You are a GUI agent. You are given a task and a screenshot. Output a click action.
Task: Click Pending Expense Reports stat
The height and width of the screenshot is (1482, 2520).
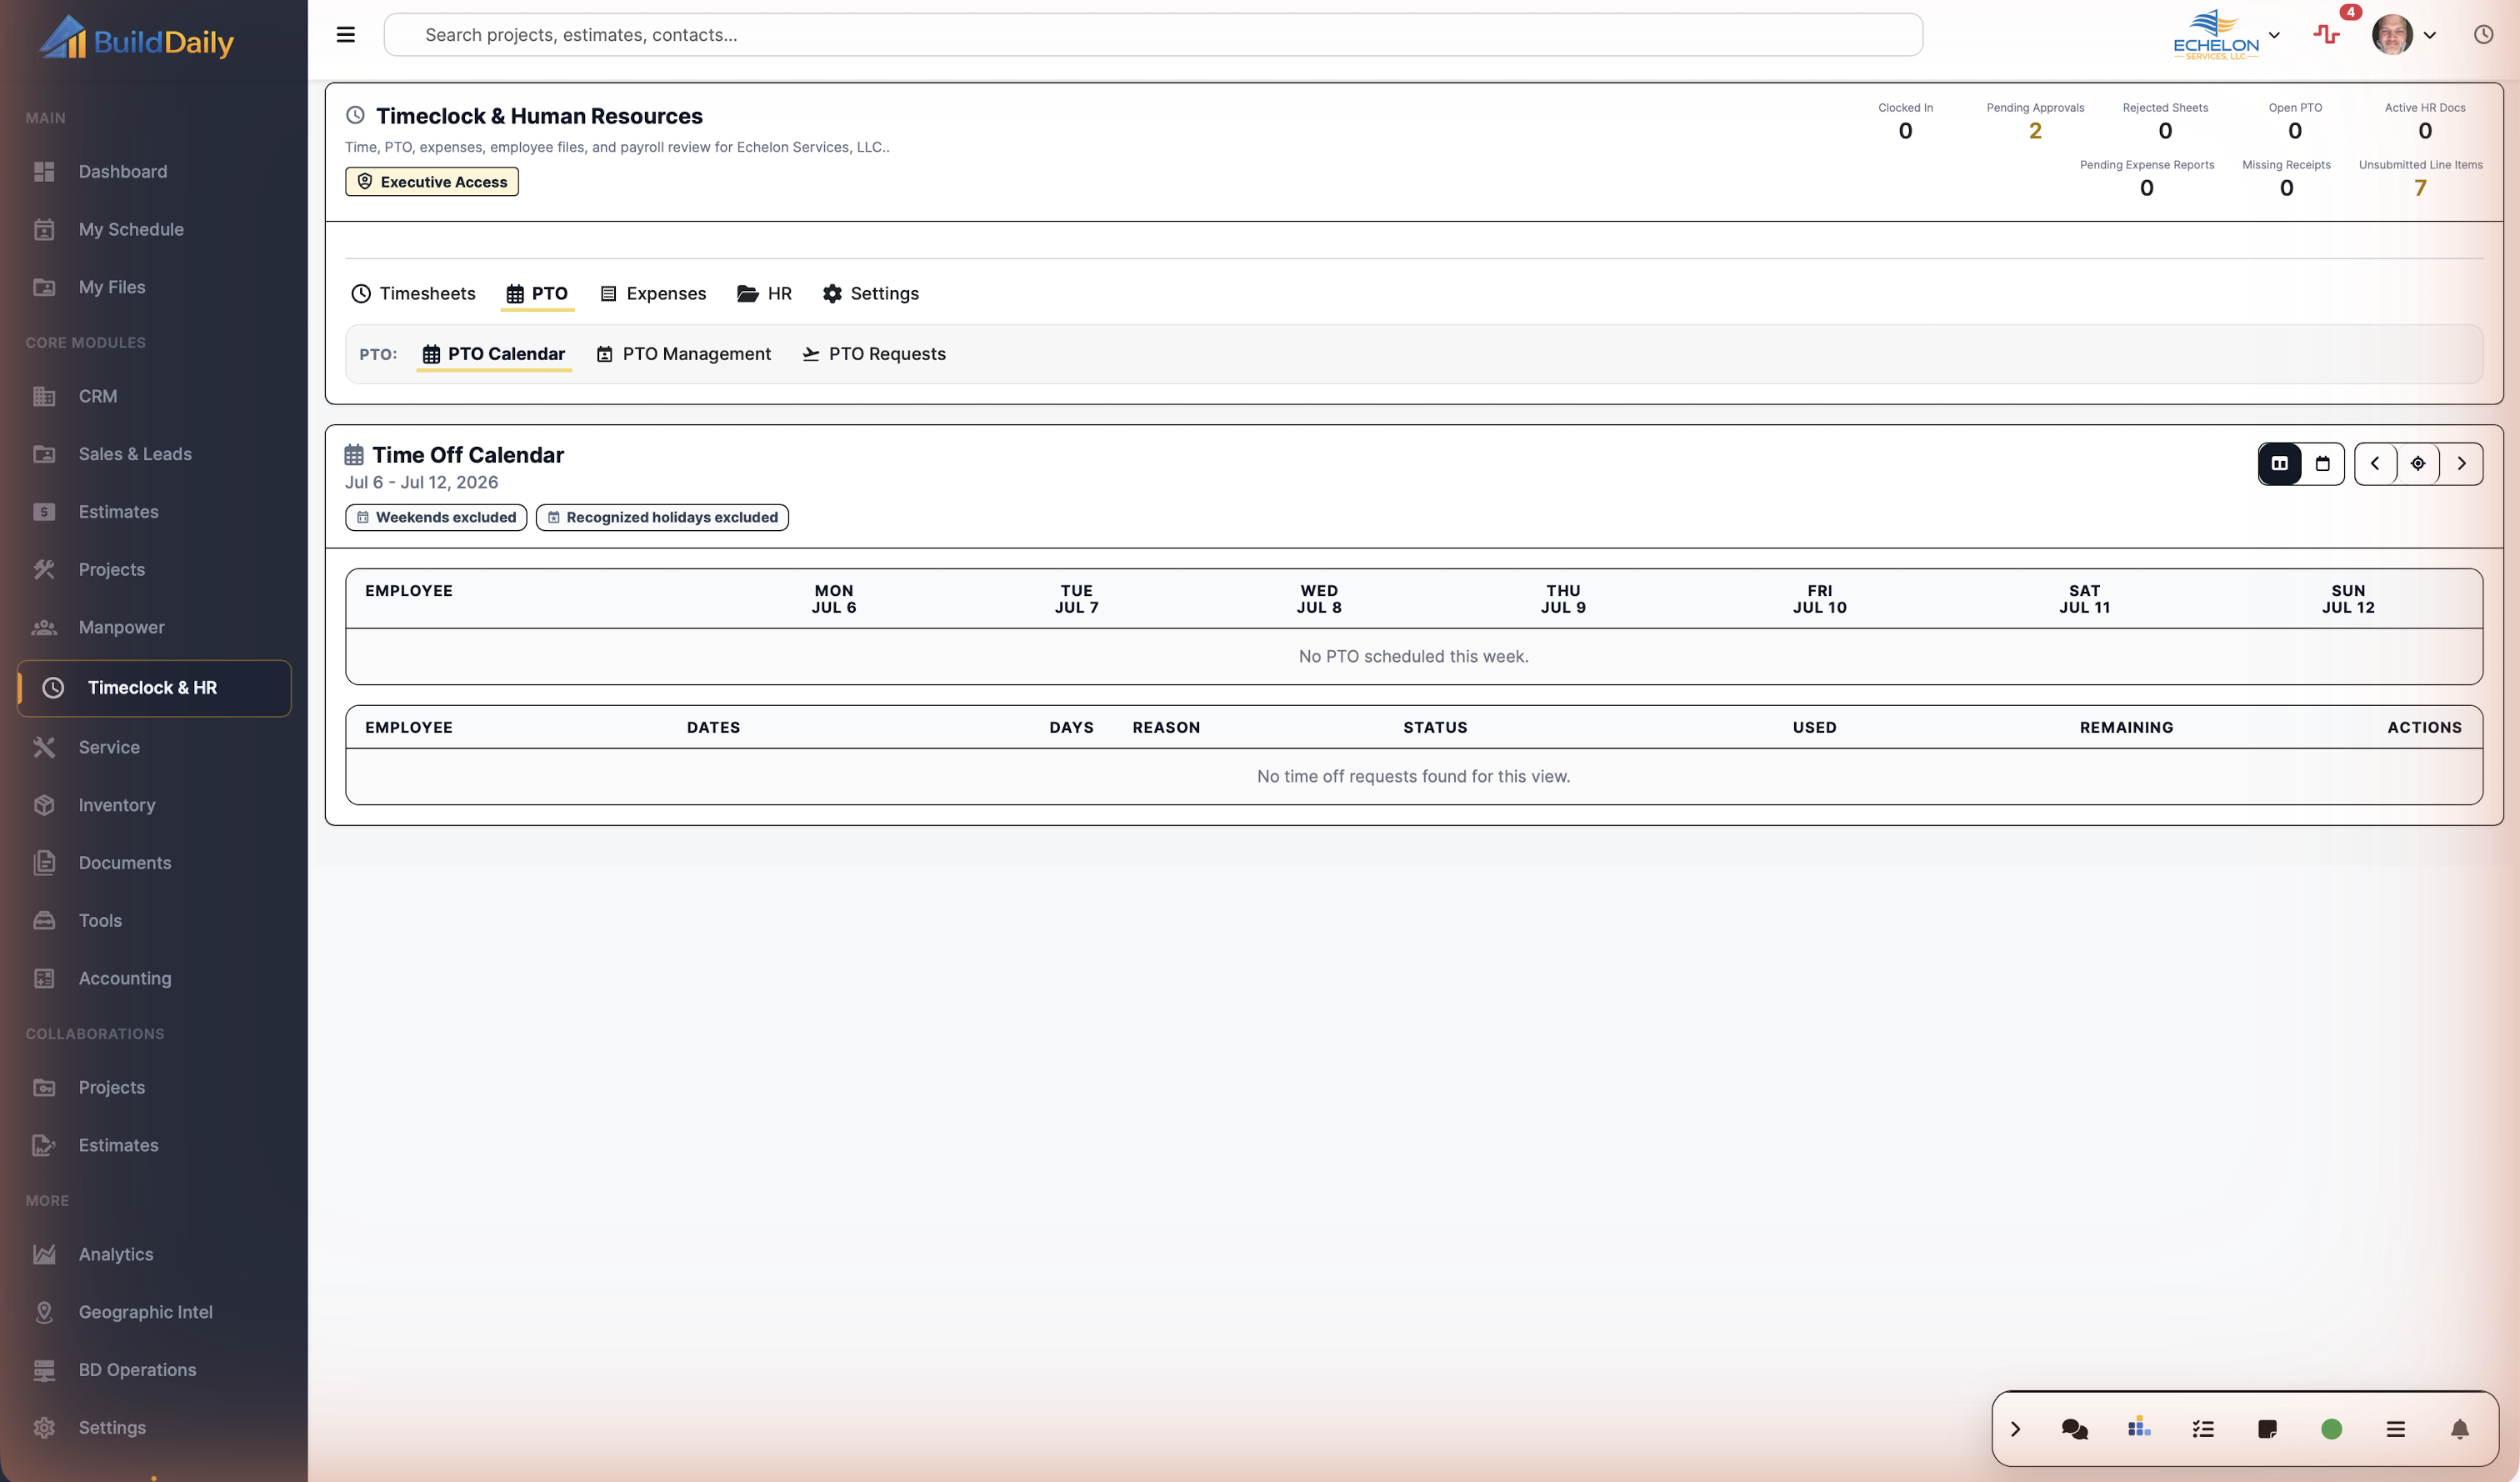(2147, 178)
